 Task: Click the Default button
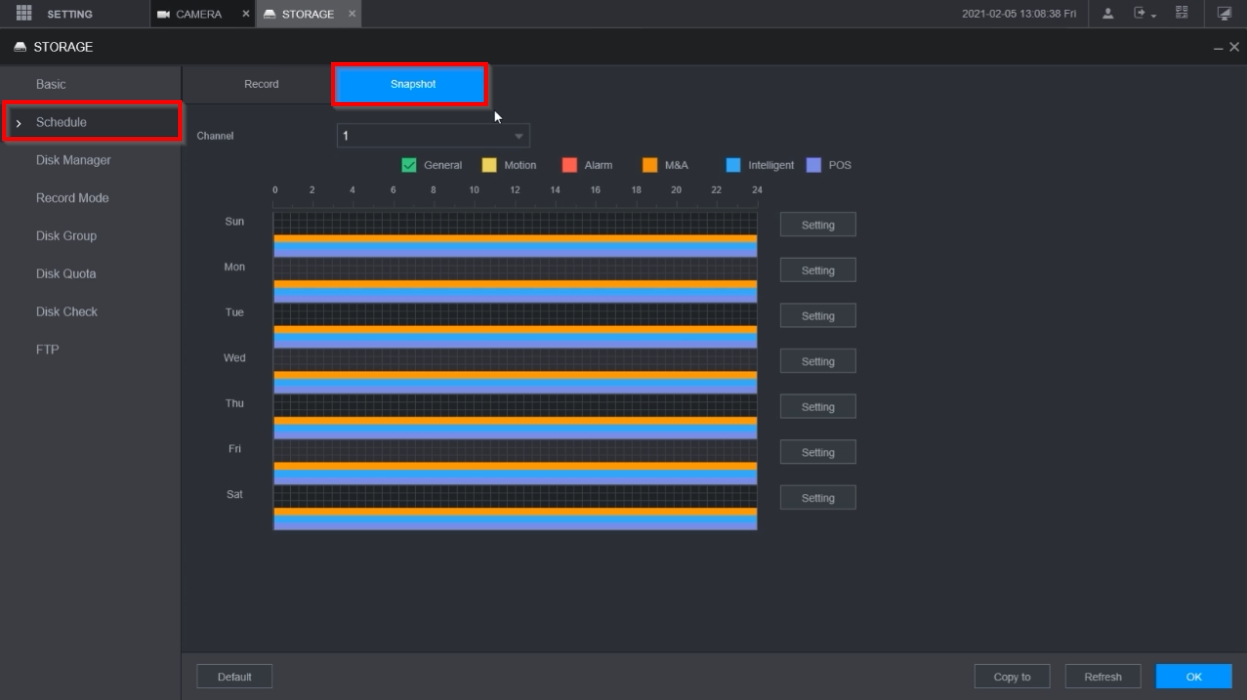234,677
